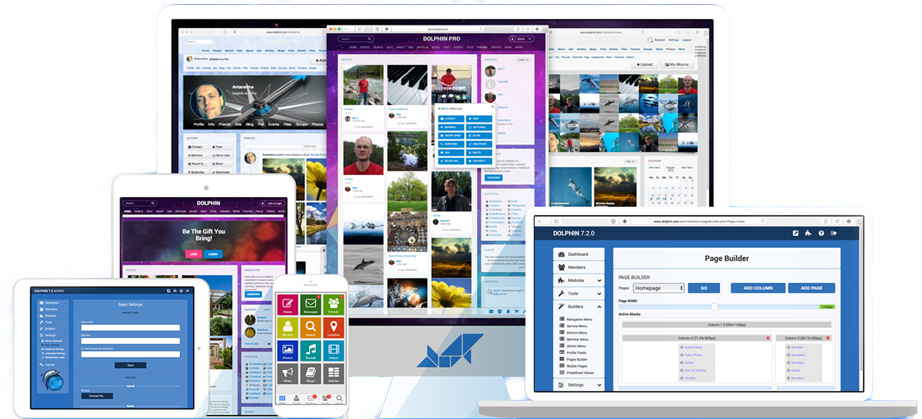Screen dimensions: 922x419
Task: Expand Settings chevron in laptop sidebar
Action: 600,385
